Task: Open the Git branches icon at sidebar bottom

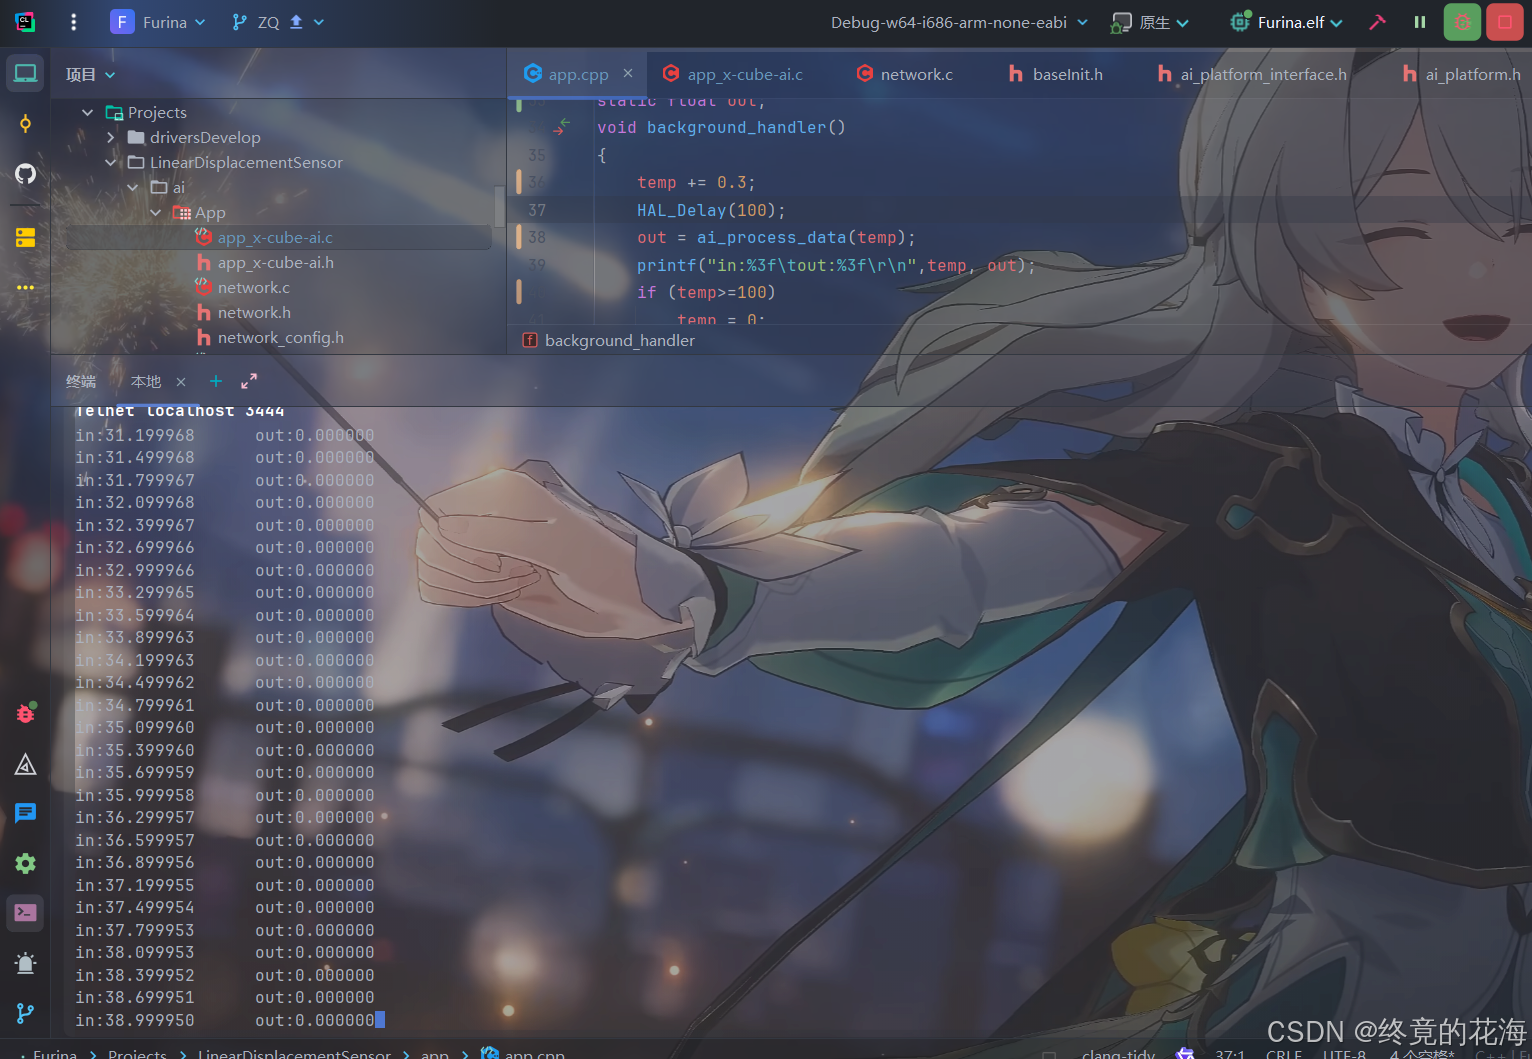Action: coord(25,1013)
